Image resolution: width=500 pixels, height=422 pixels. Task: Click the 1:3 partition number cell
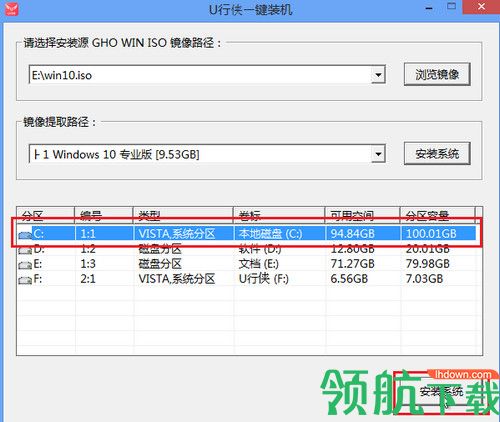click(x=88, y=264)
